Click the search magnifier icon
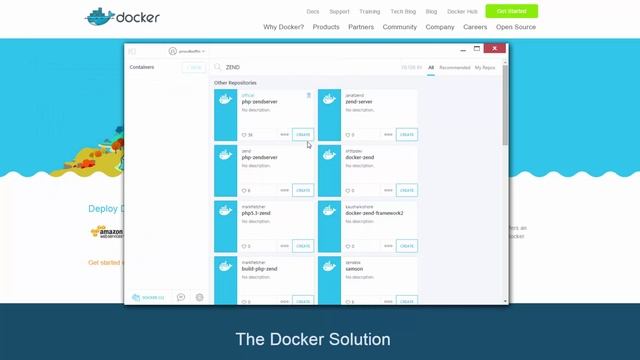Screen dimensions: 640x360 click(x=218, y=67)
